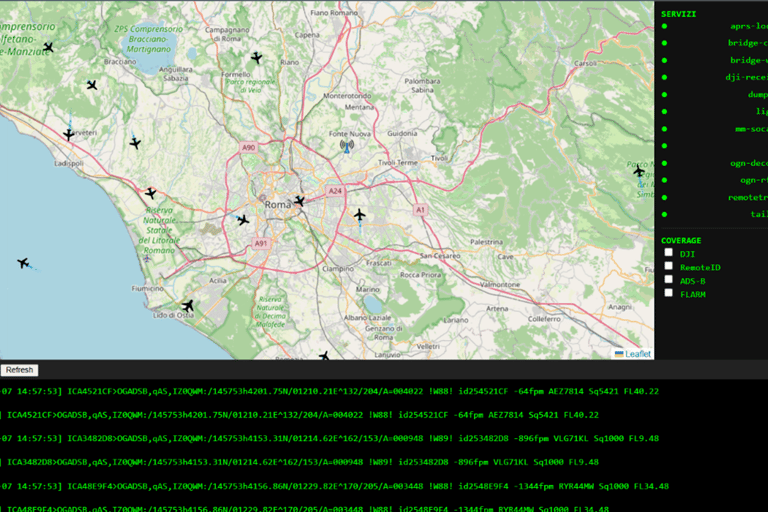This screenshot has height=512, width=768.
Task: Enable the ADS-B coverage checkbox
Action: (669, 279)
